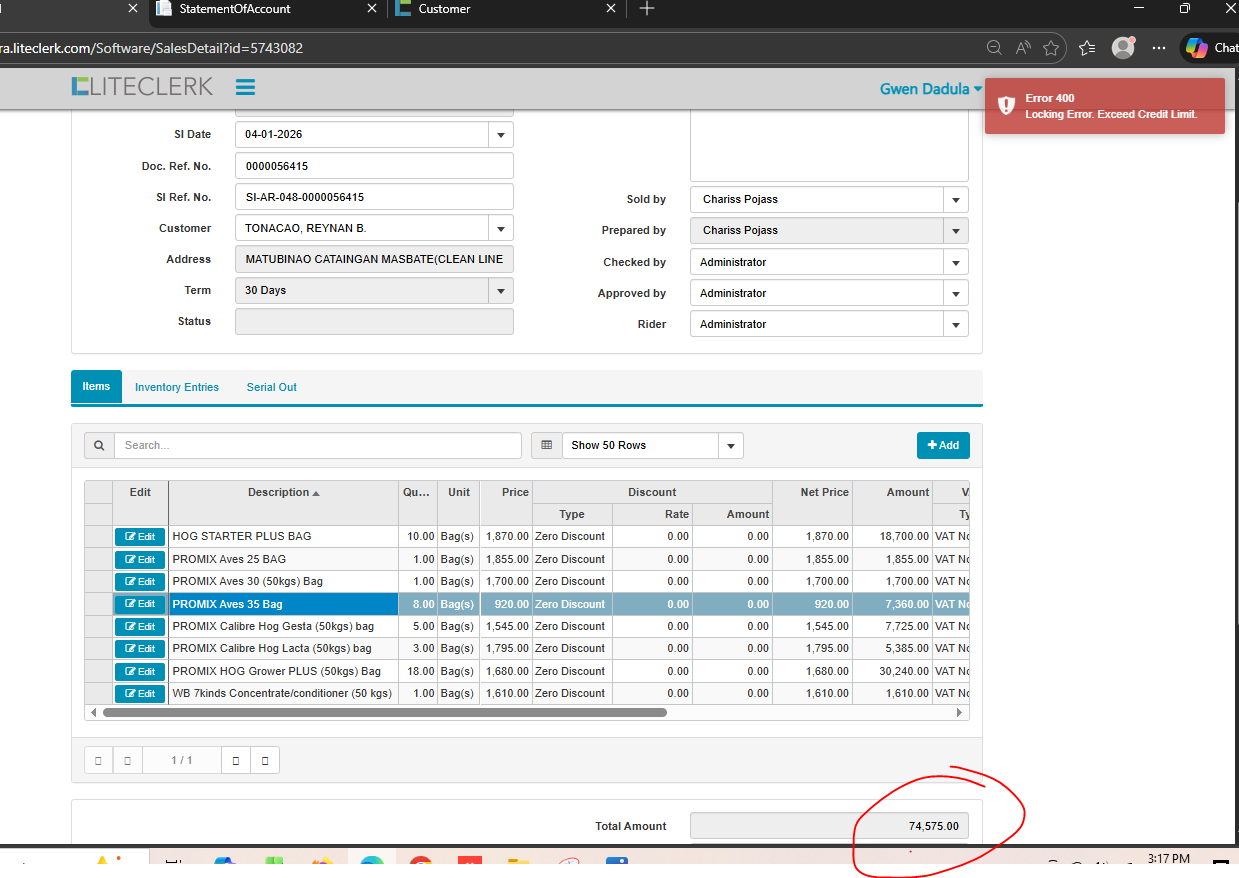Switch to the Serial Out tab
Image resolution: width=1239 pixels, height=878 pixels.
pyautogui.click(x=271, y=387)
